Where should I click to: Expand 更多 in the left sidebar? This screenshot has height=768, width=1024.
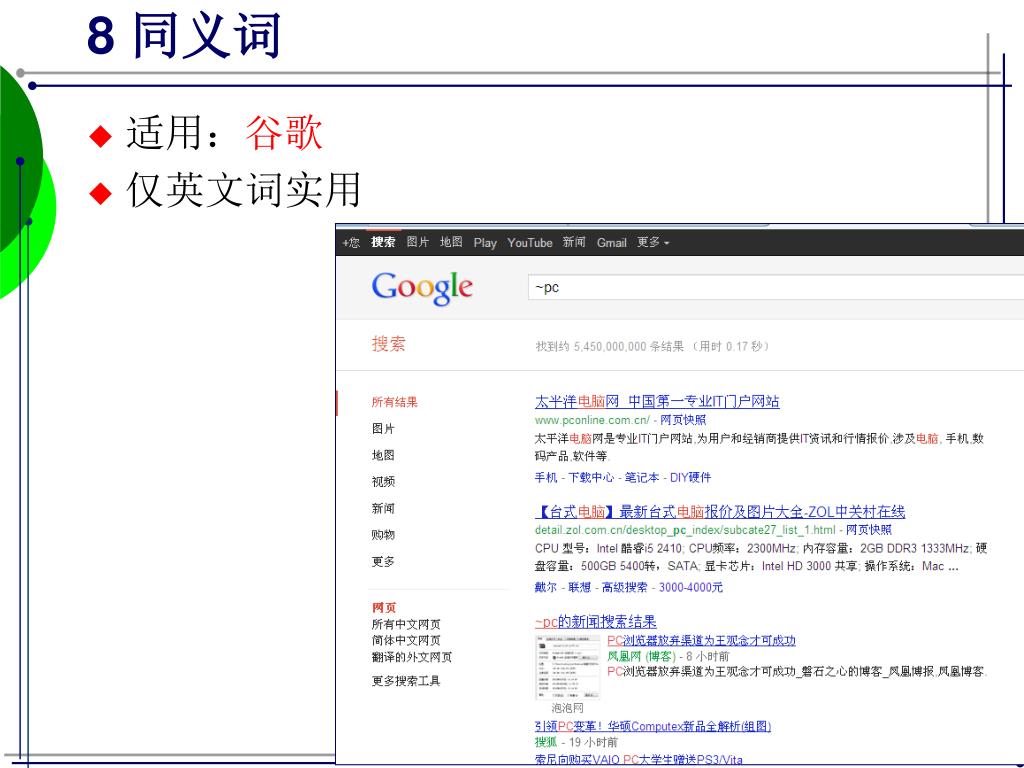pyautogui.click(x=383, y=562)
